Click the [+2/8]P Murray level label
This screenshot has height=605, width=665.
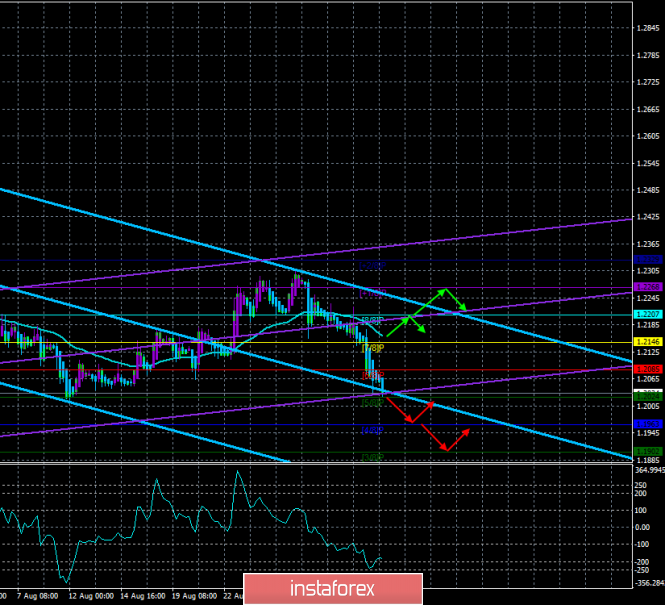pyautogui.click(x=373, y=266)
